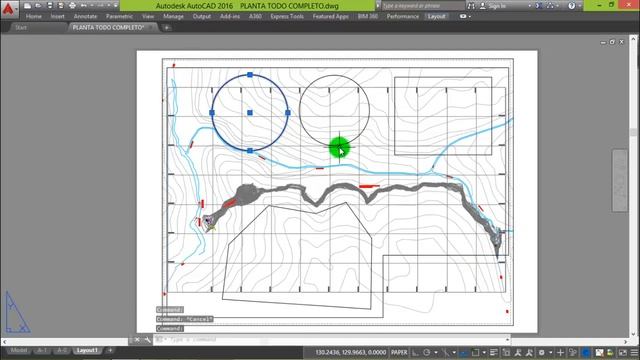Click the Annotation Monitor plus icon
Image resolution: width=640 pixels, height=360 pixels.
pyautogui.click(x=560, y=352)
